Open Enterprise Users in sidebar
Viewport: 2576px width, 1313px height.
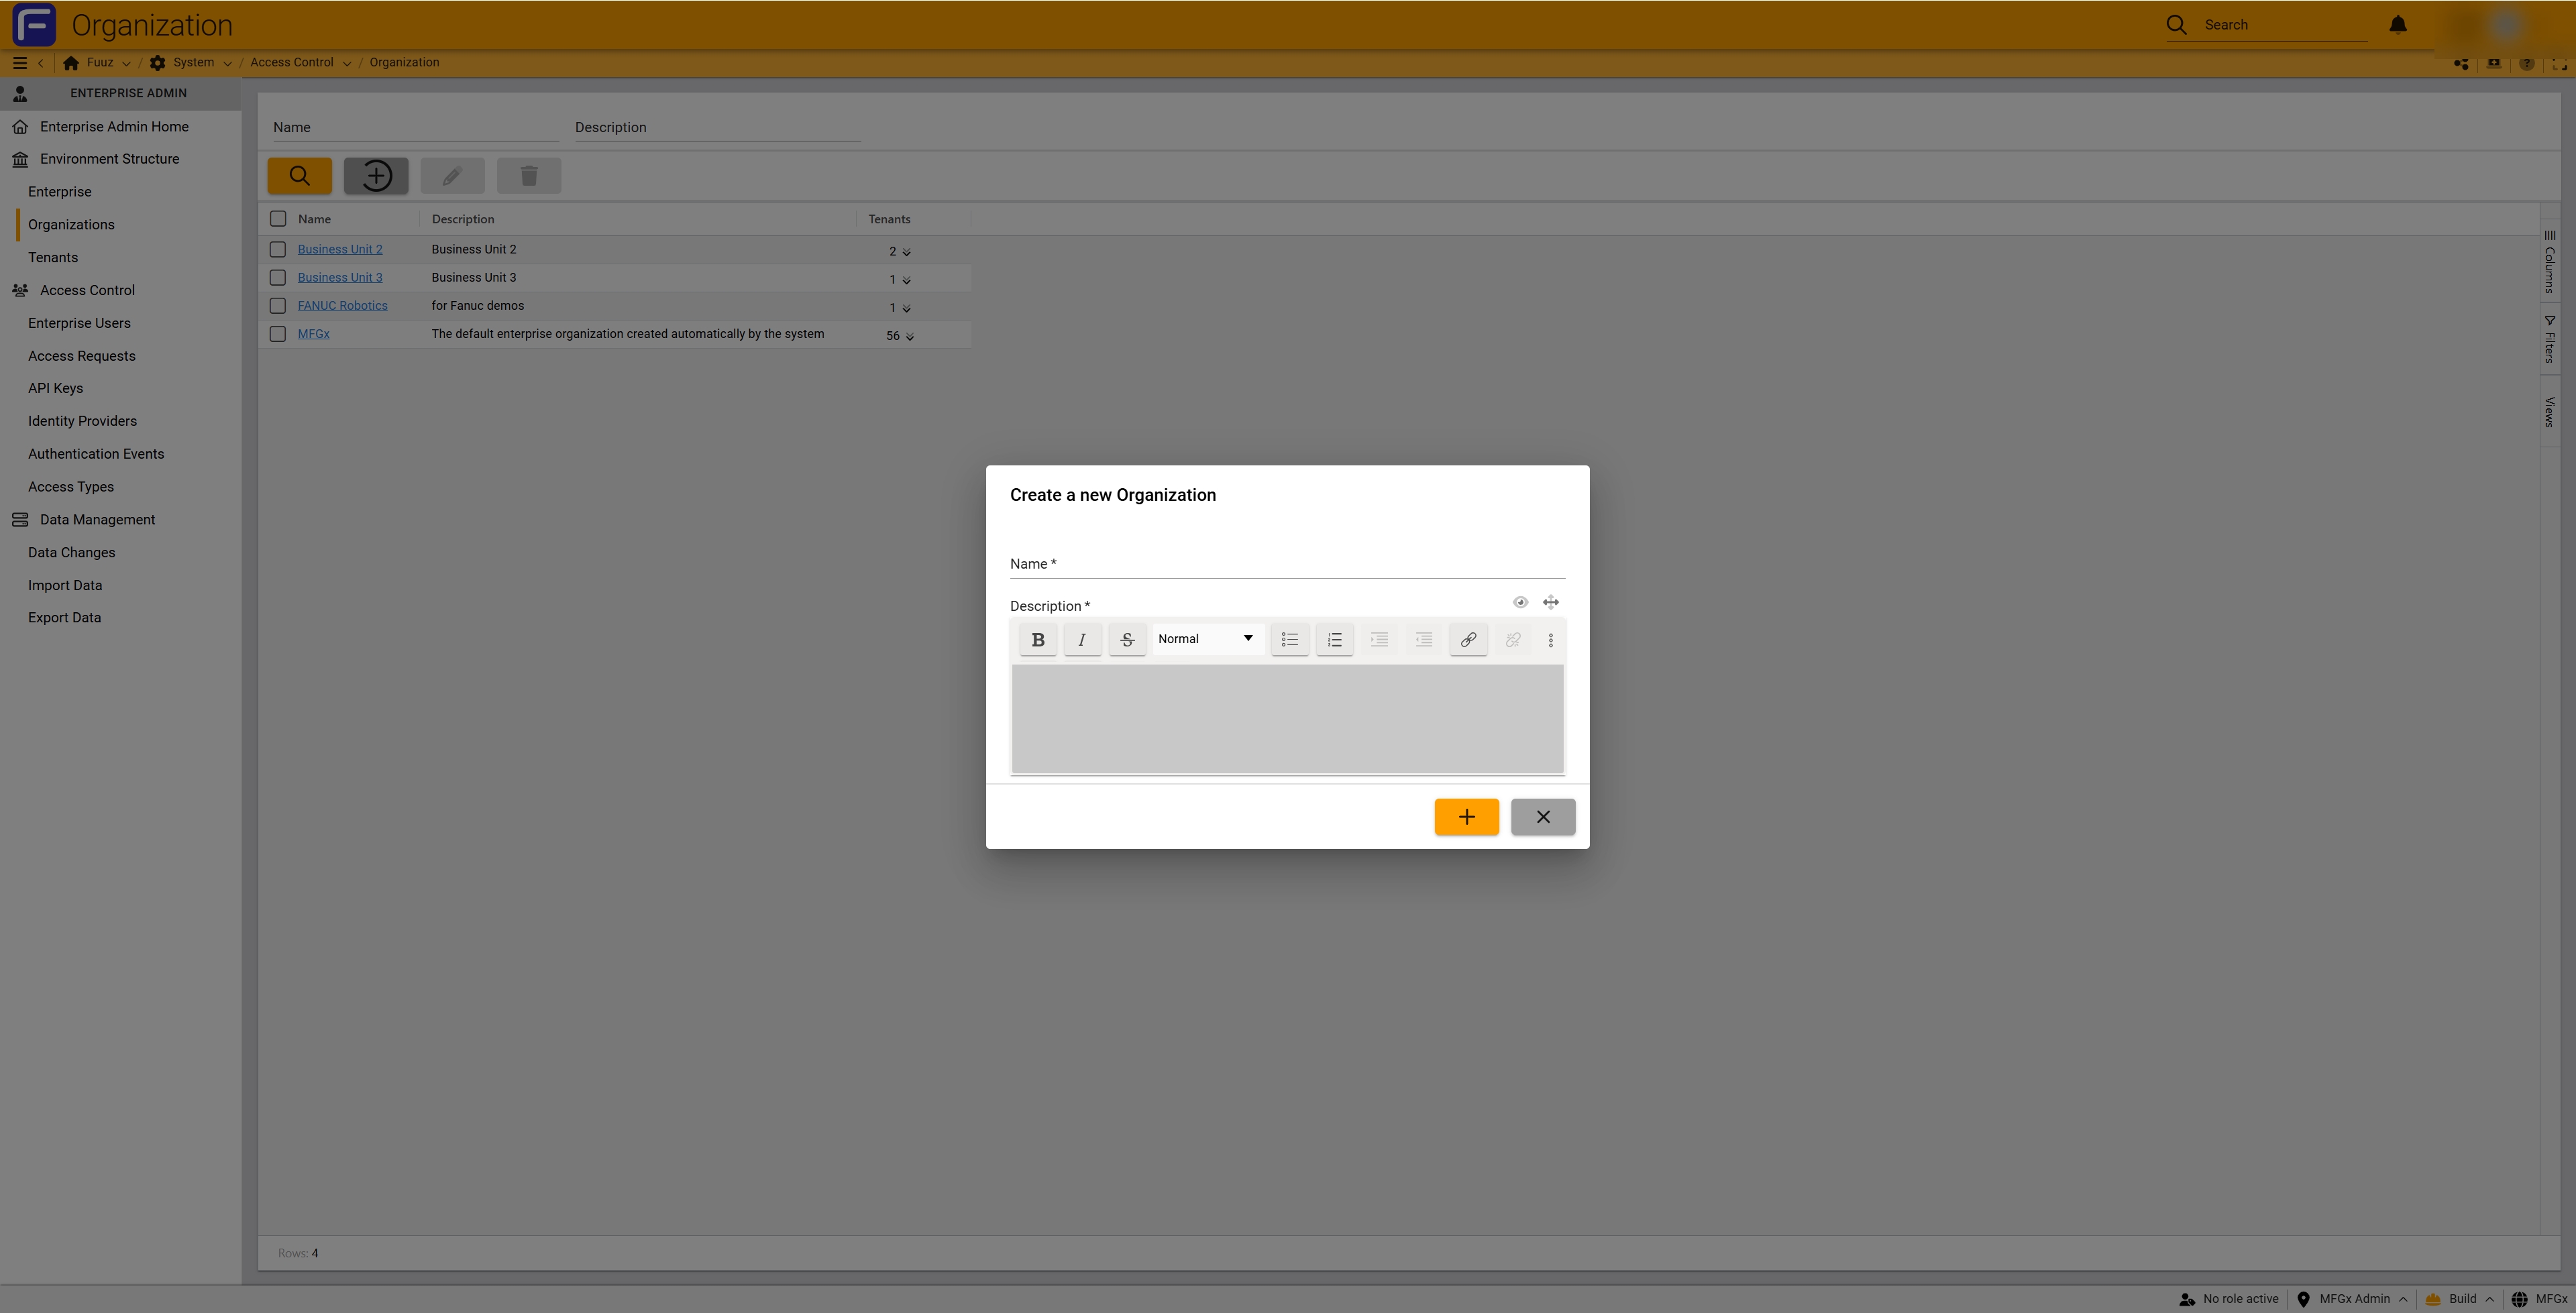coord(79,323)
